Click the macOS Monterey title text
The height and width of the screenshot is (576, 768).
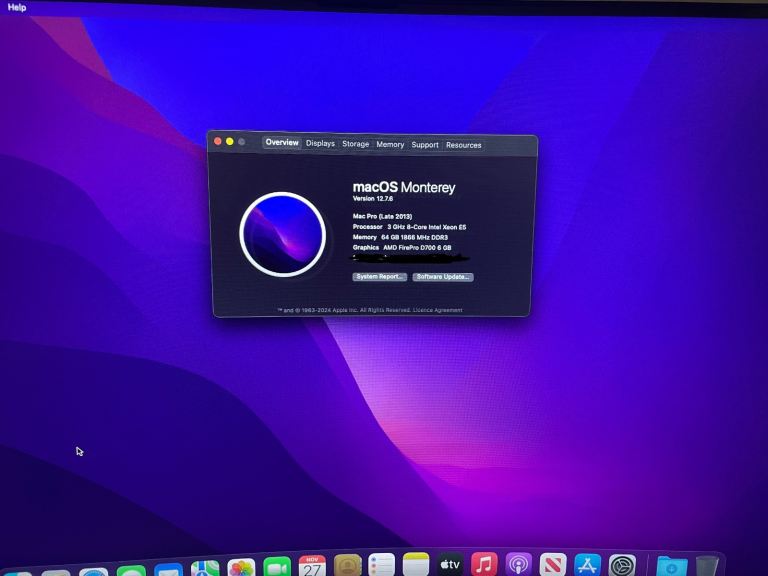[404, 187]
